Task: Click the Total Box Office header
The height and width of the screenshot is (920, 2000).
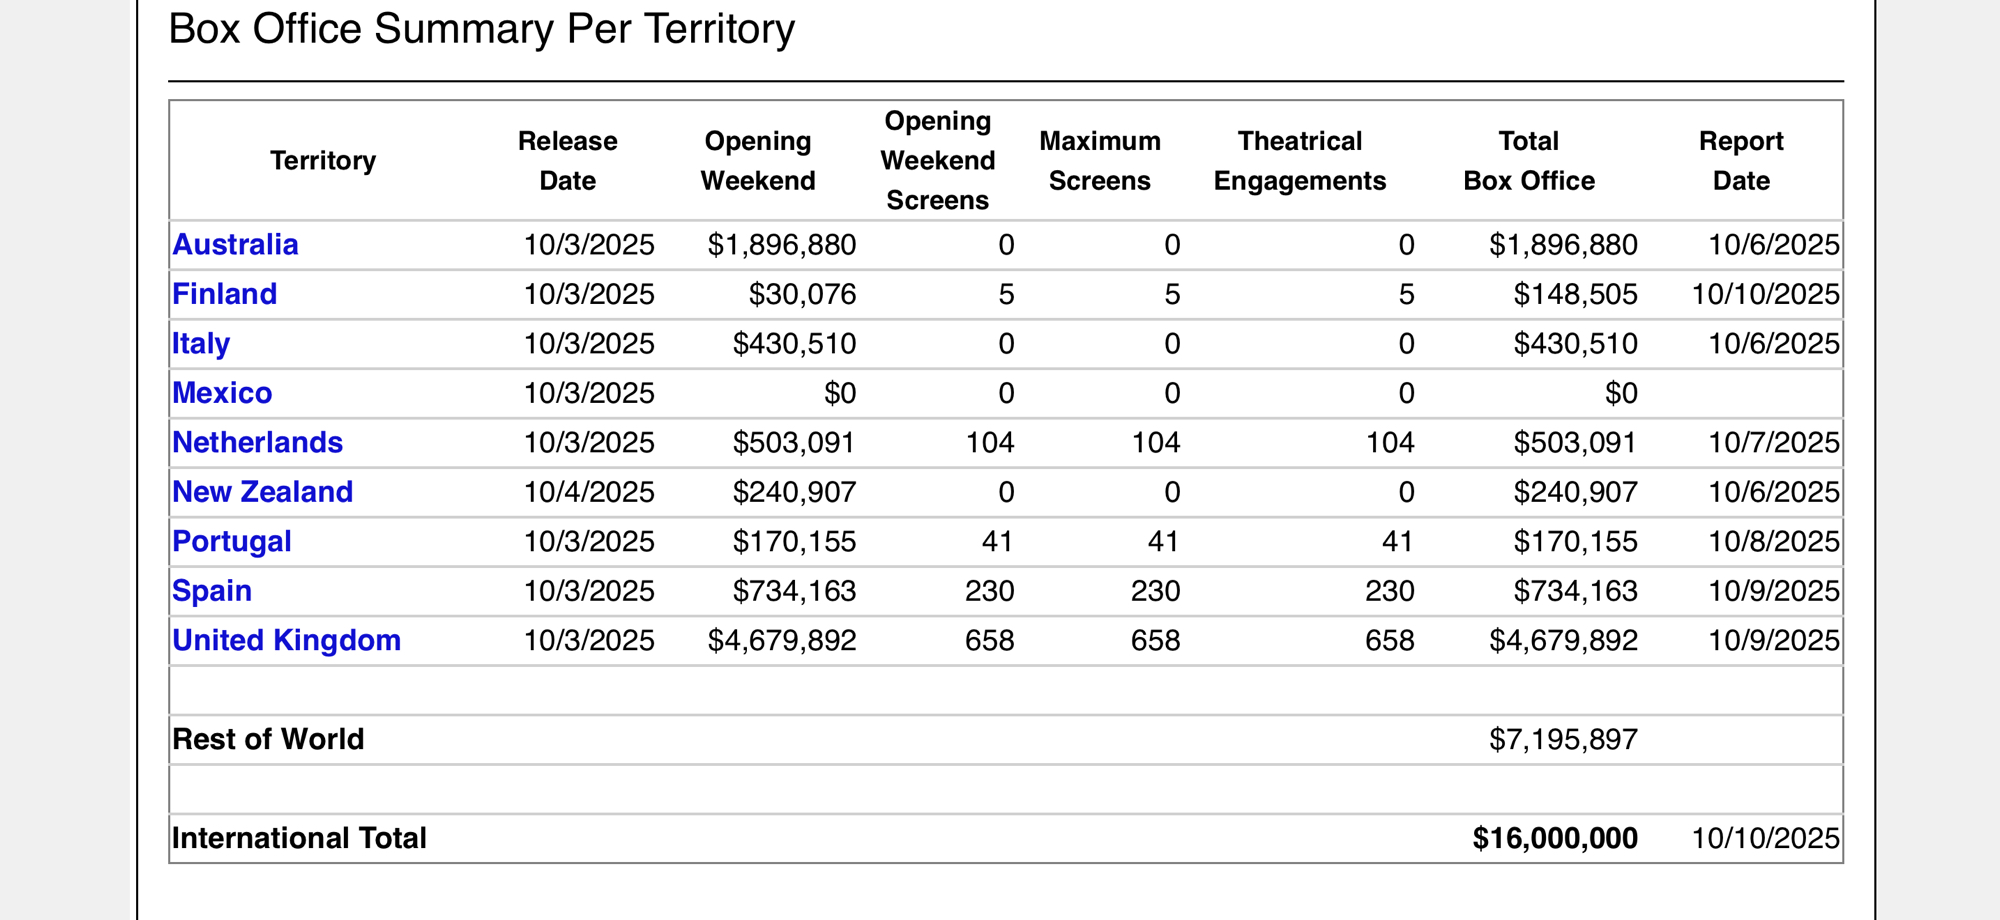Action: click(1528, 160)
